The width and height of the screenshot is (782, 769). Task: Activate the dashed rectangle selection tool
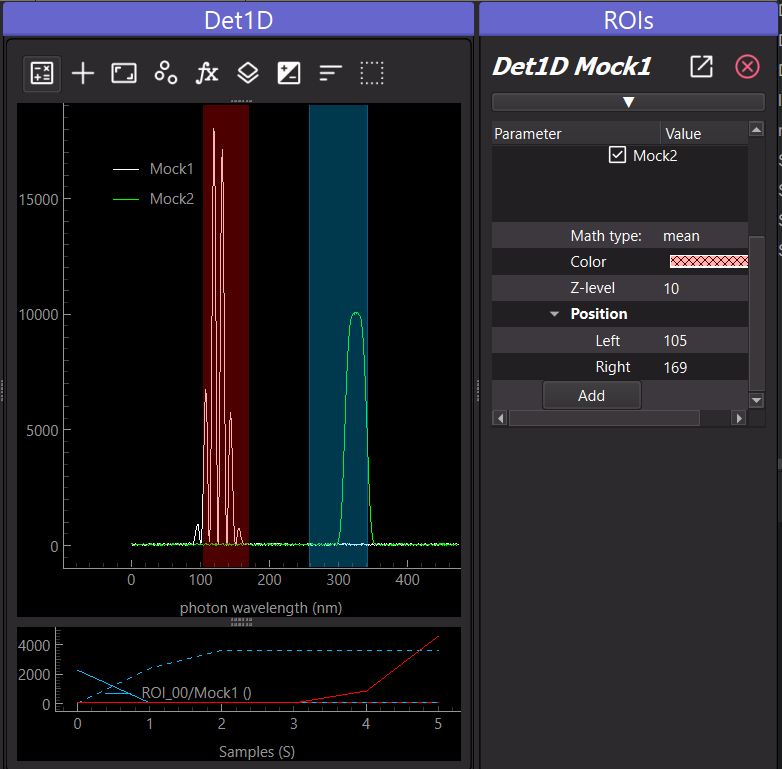point(372,73)
